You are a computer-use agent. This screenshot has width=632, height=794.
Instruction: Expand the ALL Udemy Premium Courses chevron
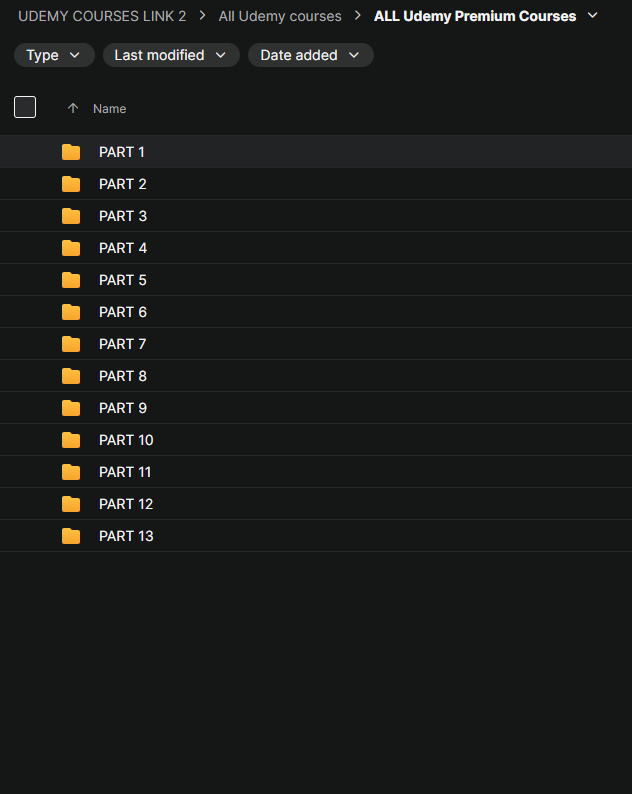point(592,16)
